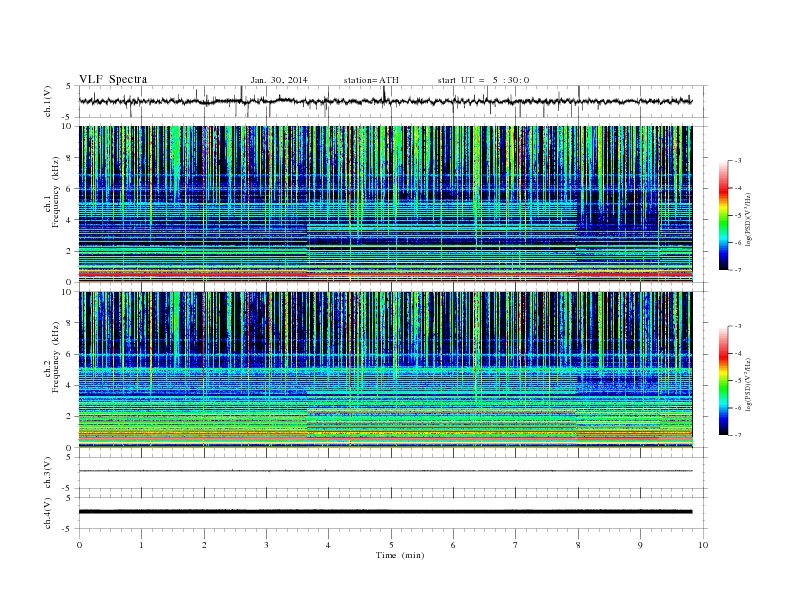Viewport: 792px width, 612px height.
Task: Click the "2" kHz tick on ch.1 spectrogram
Action: (x=69, y=251)
